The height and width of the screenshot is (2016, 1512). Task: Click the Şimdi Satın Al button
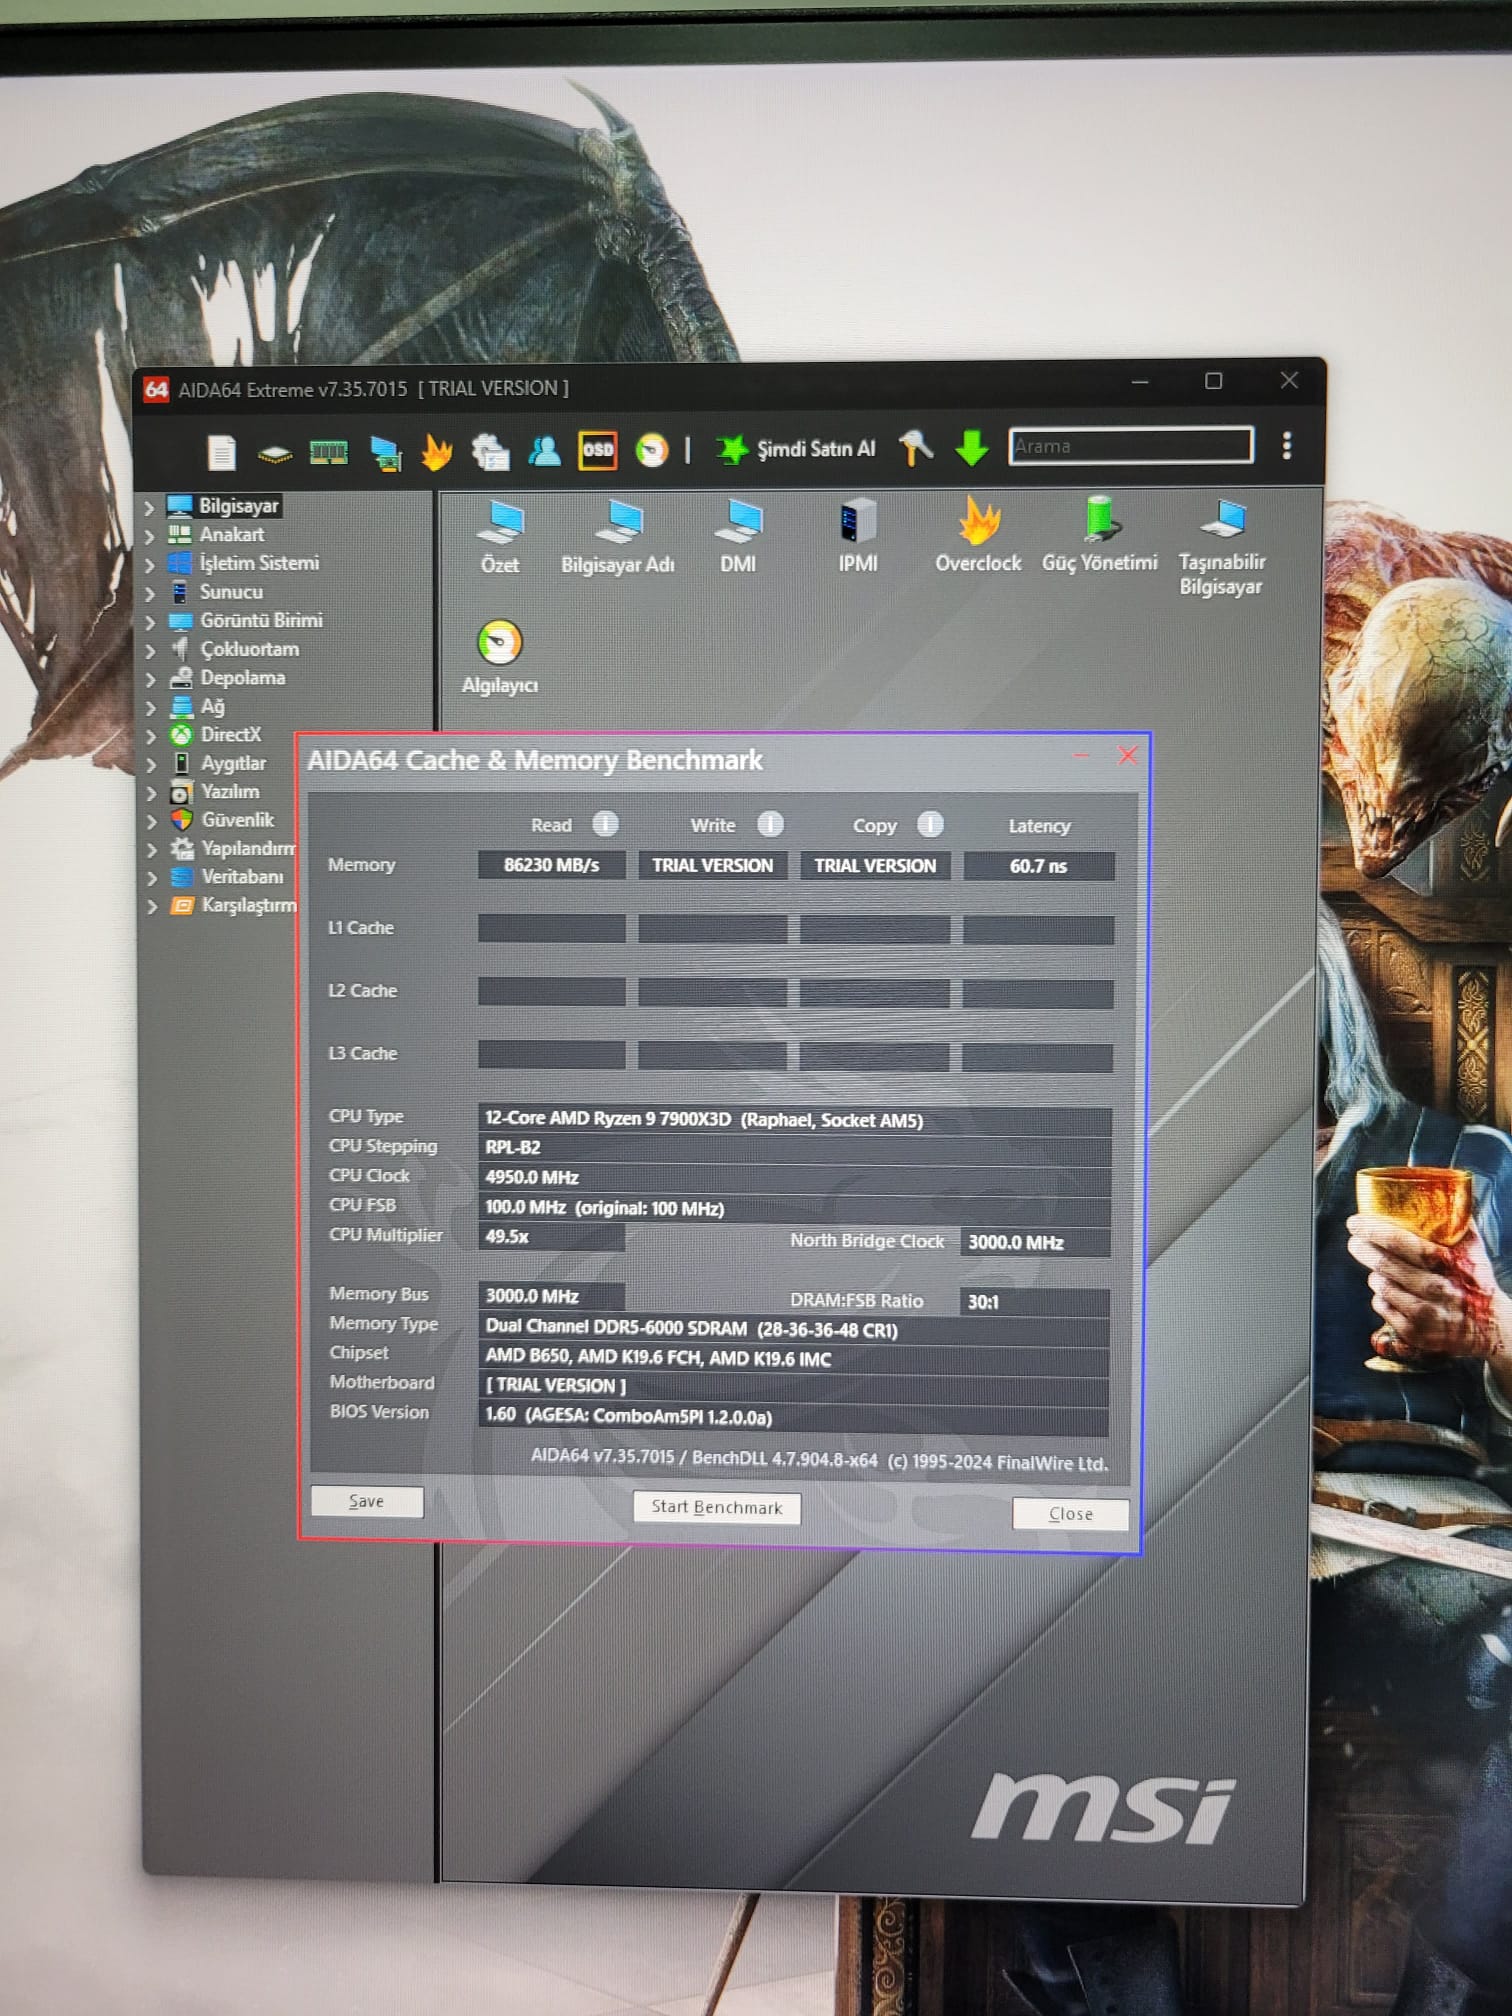(796, 449)
